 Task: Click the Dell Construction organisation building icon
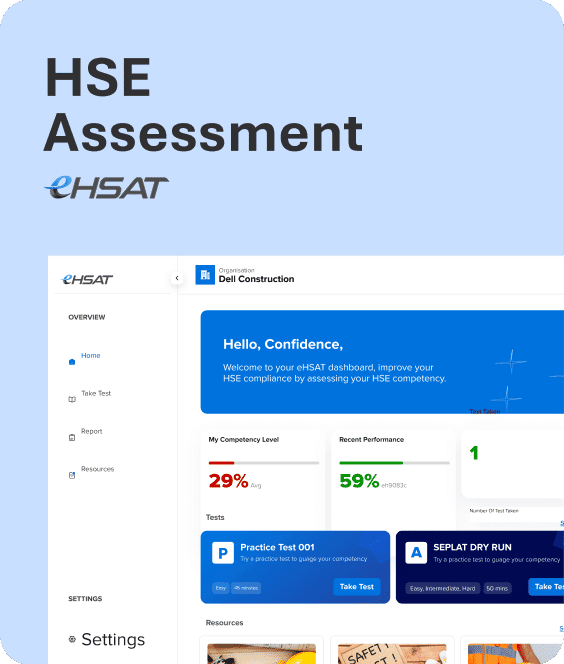pos(205,275)
